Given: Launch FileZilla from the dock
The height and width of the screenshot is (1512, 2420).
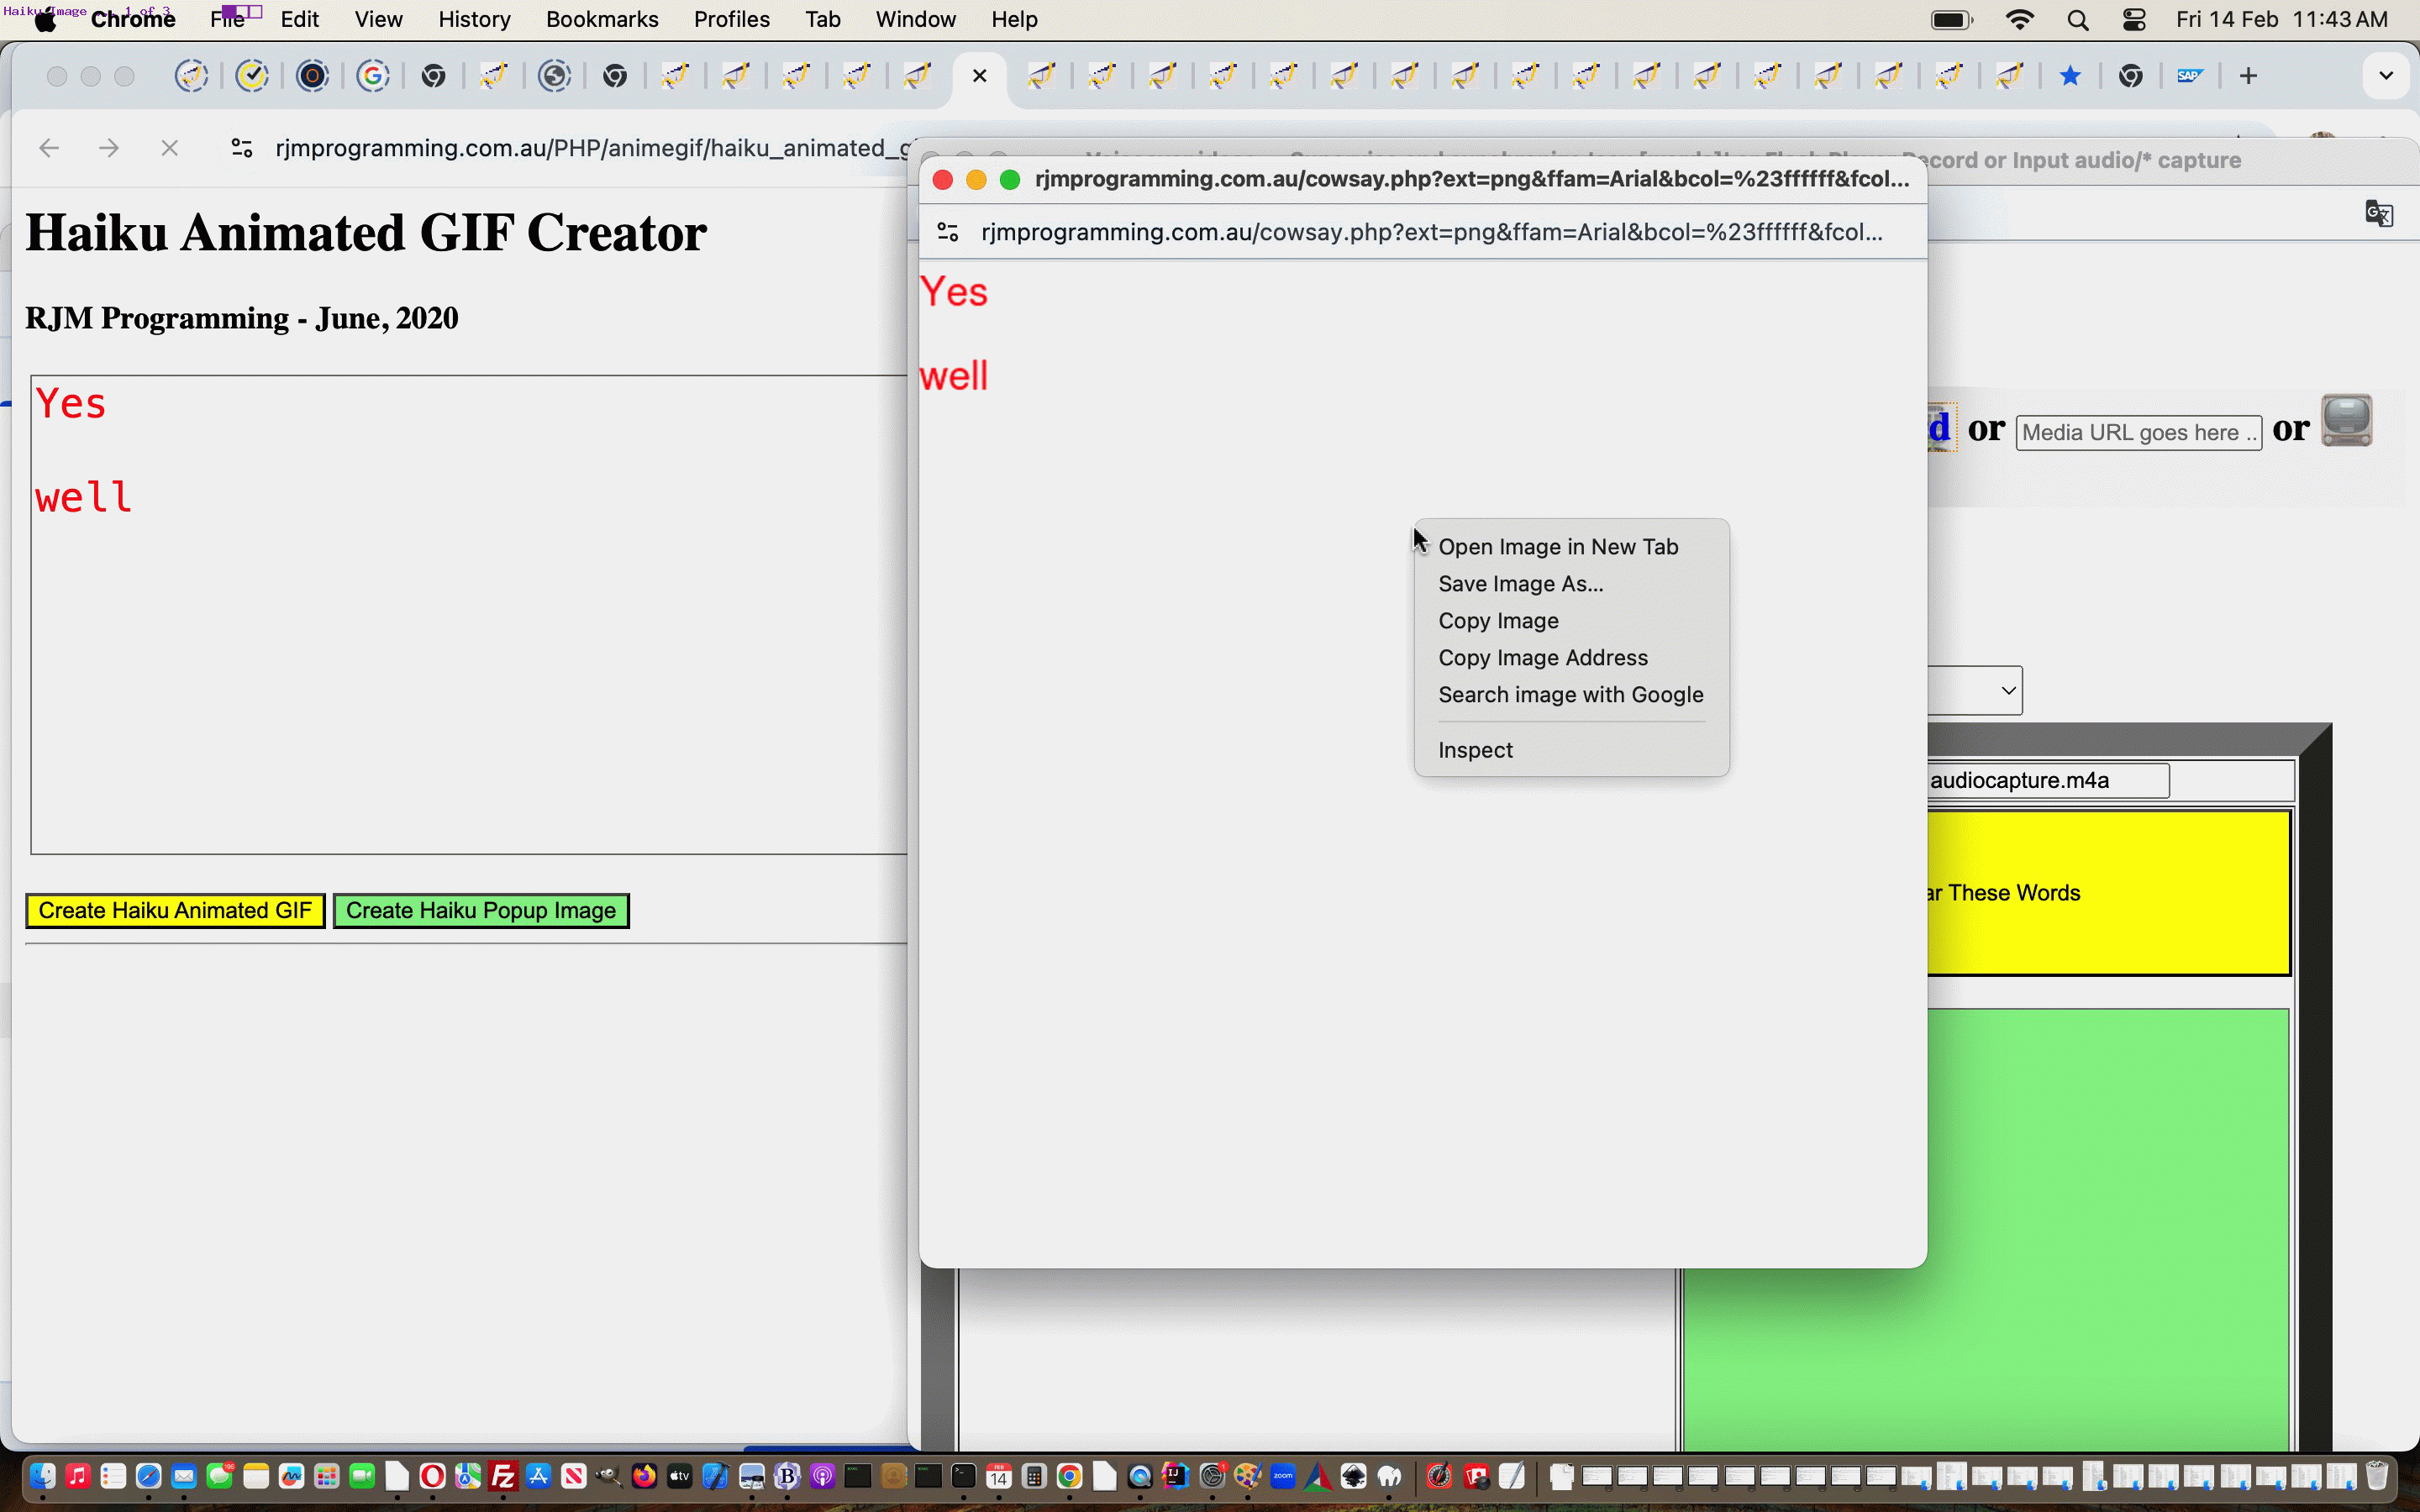Looking at the screenshot, I should click(x=504, y=1476).
